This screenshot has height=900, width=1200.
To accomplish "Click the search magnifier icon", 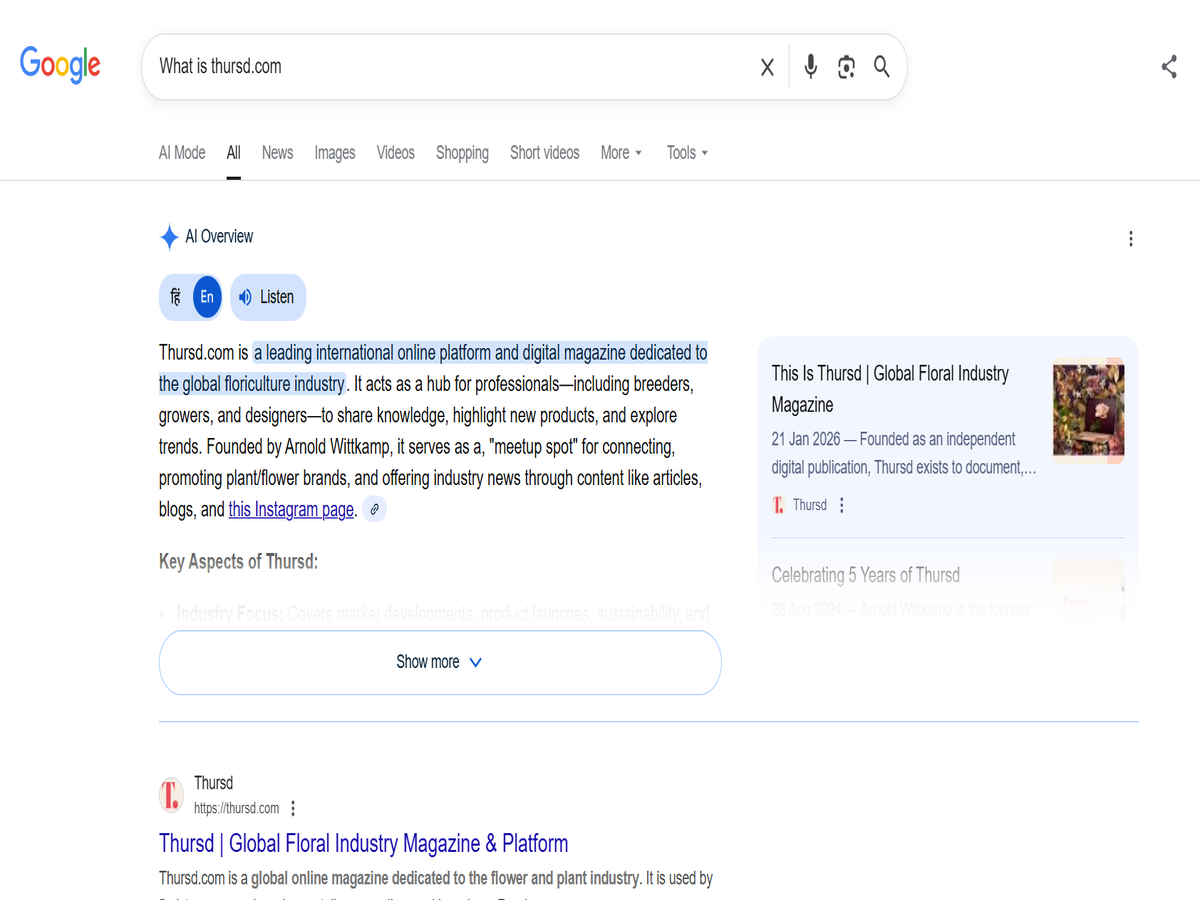I will (x=881, y=67).
